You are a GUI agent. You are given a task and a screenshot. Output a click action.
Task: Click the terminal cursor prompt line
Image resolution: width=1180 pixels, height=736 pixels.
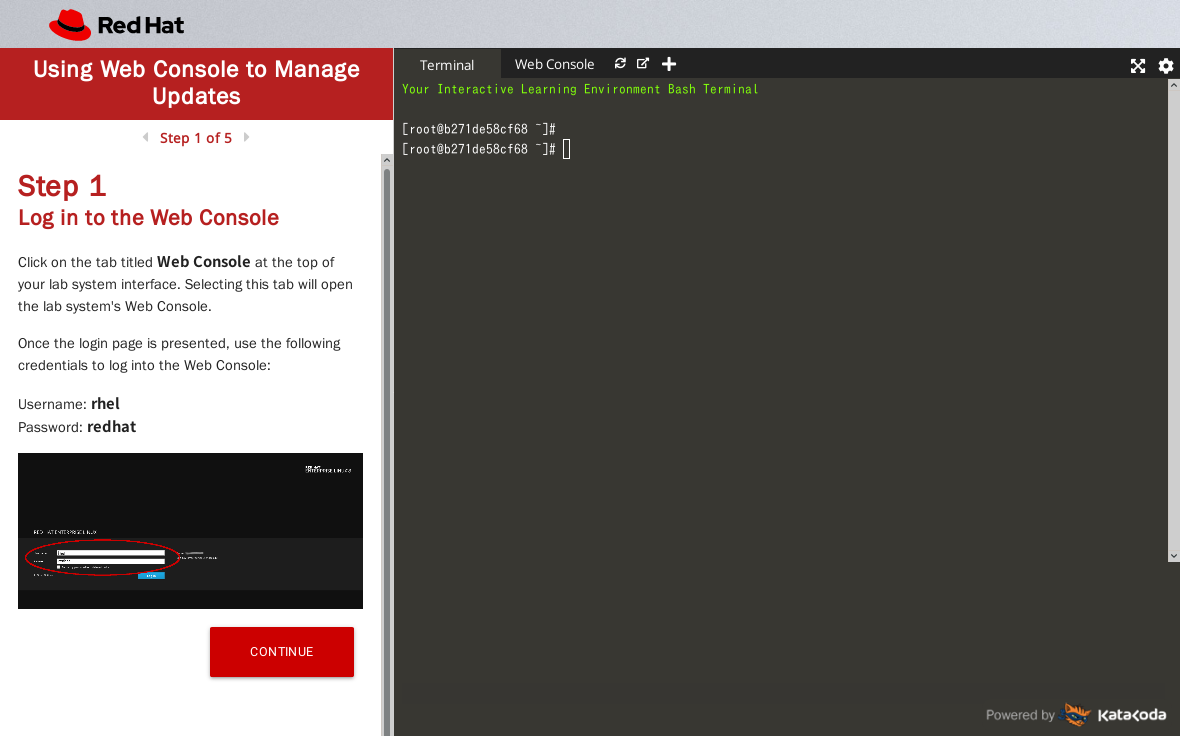[x=486, y=149]
